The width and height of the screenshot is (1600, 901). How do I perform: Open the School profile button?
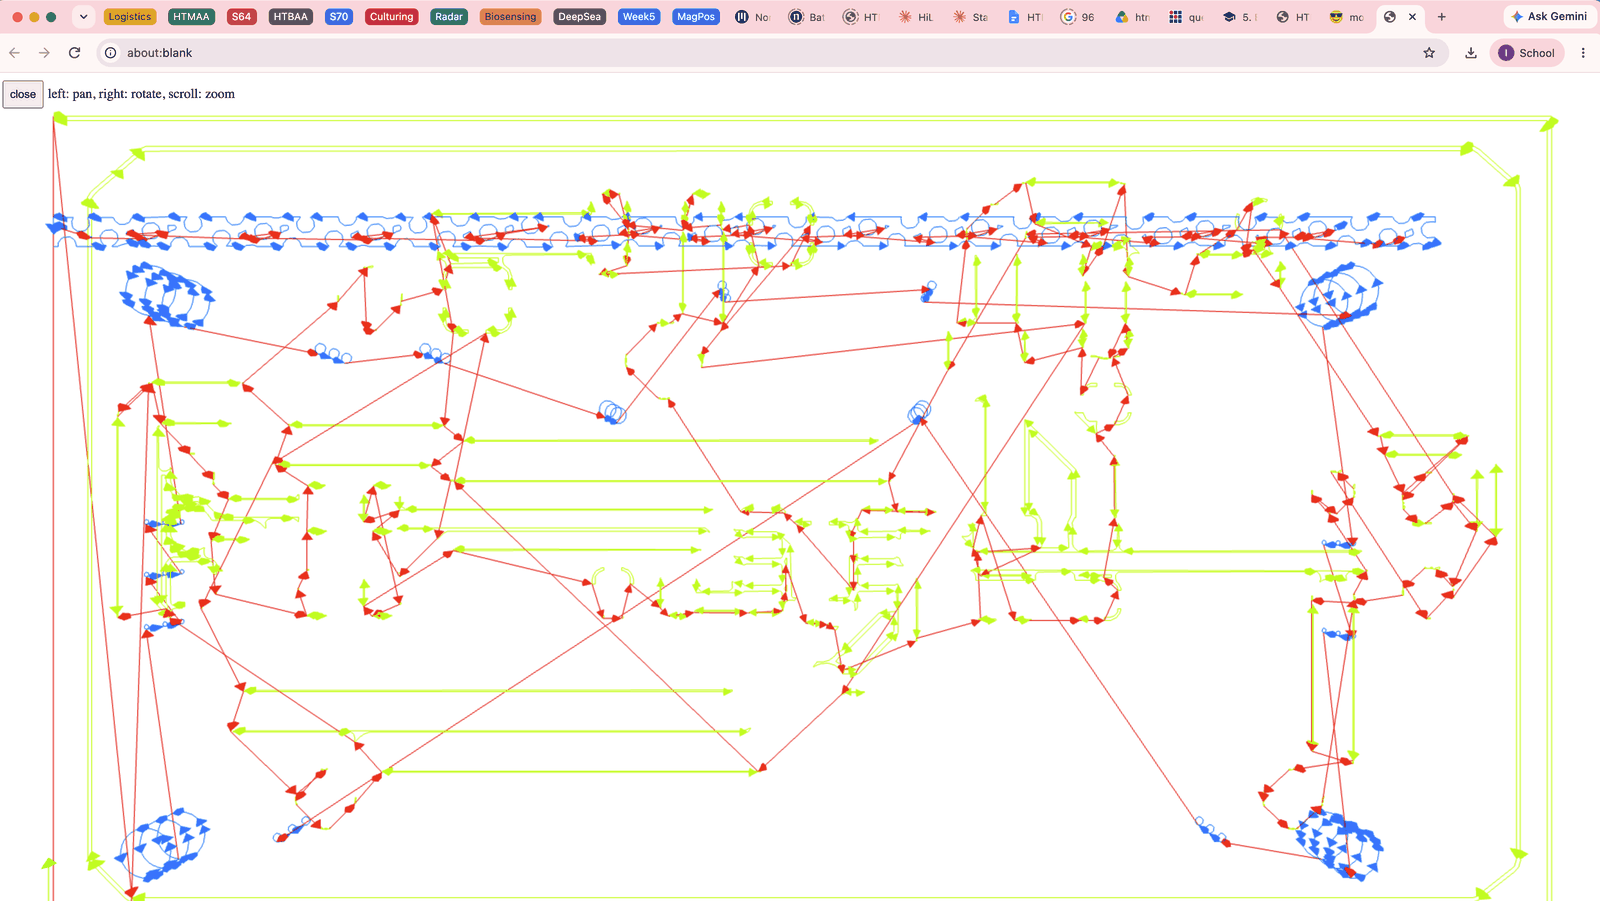[1527, 53]
